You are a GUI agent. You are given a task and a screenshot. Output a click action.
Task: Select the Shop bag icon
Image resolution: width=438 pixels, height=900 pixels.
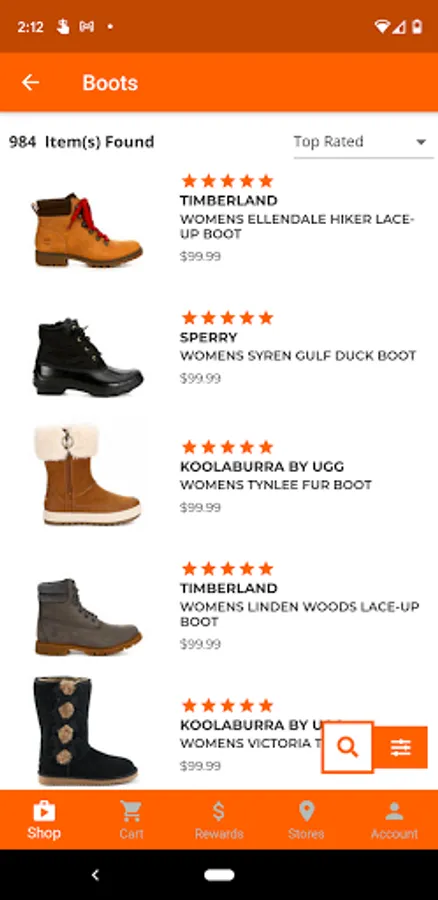click(44, 812)
